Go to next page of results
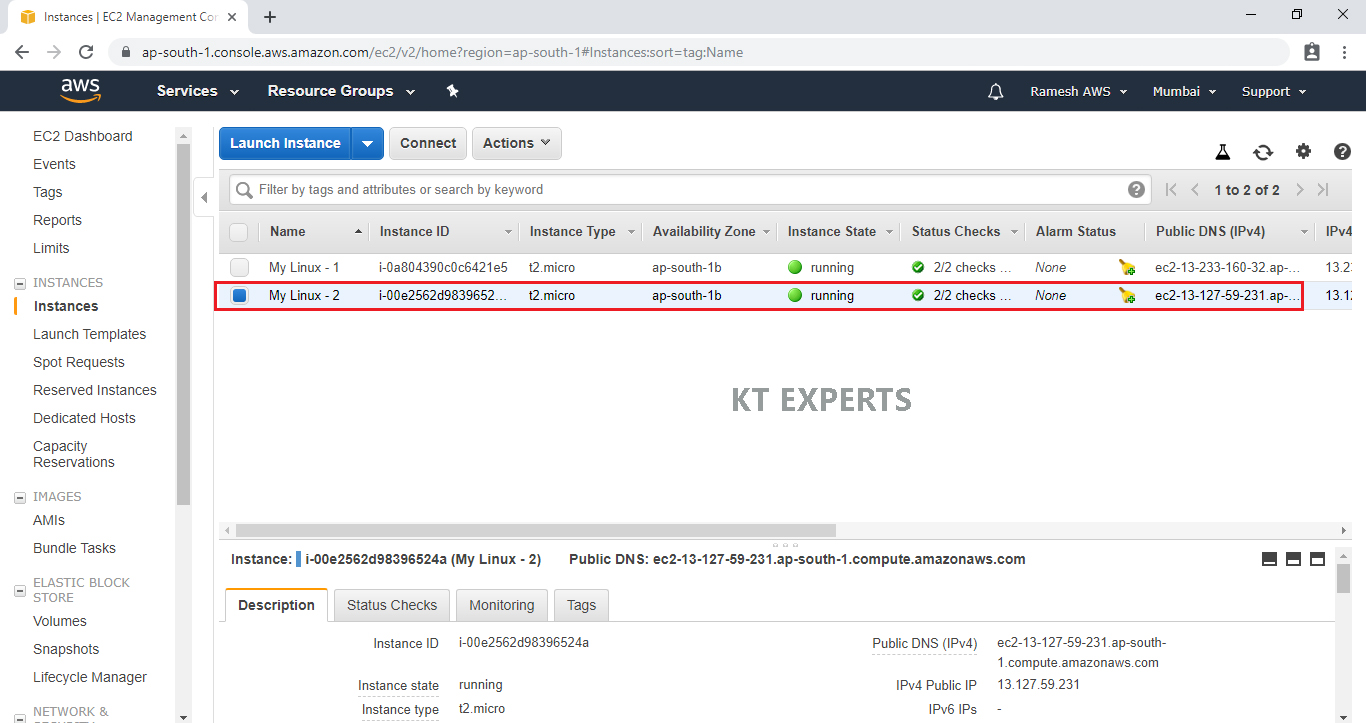 point(1299,190)
